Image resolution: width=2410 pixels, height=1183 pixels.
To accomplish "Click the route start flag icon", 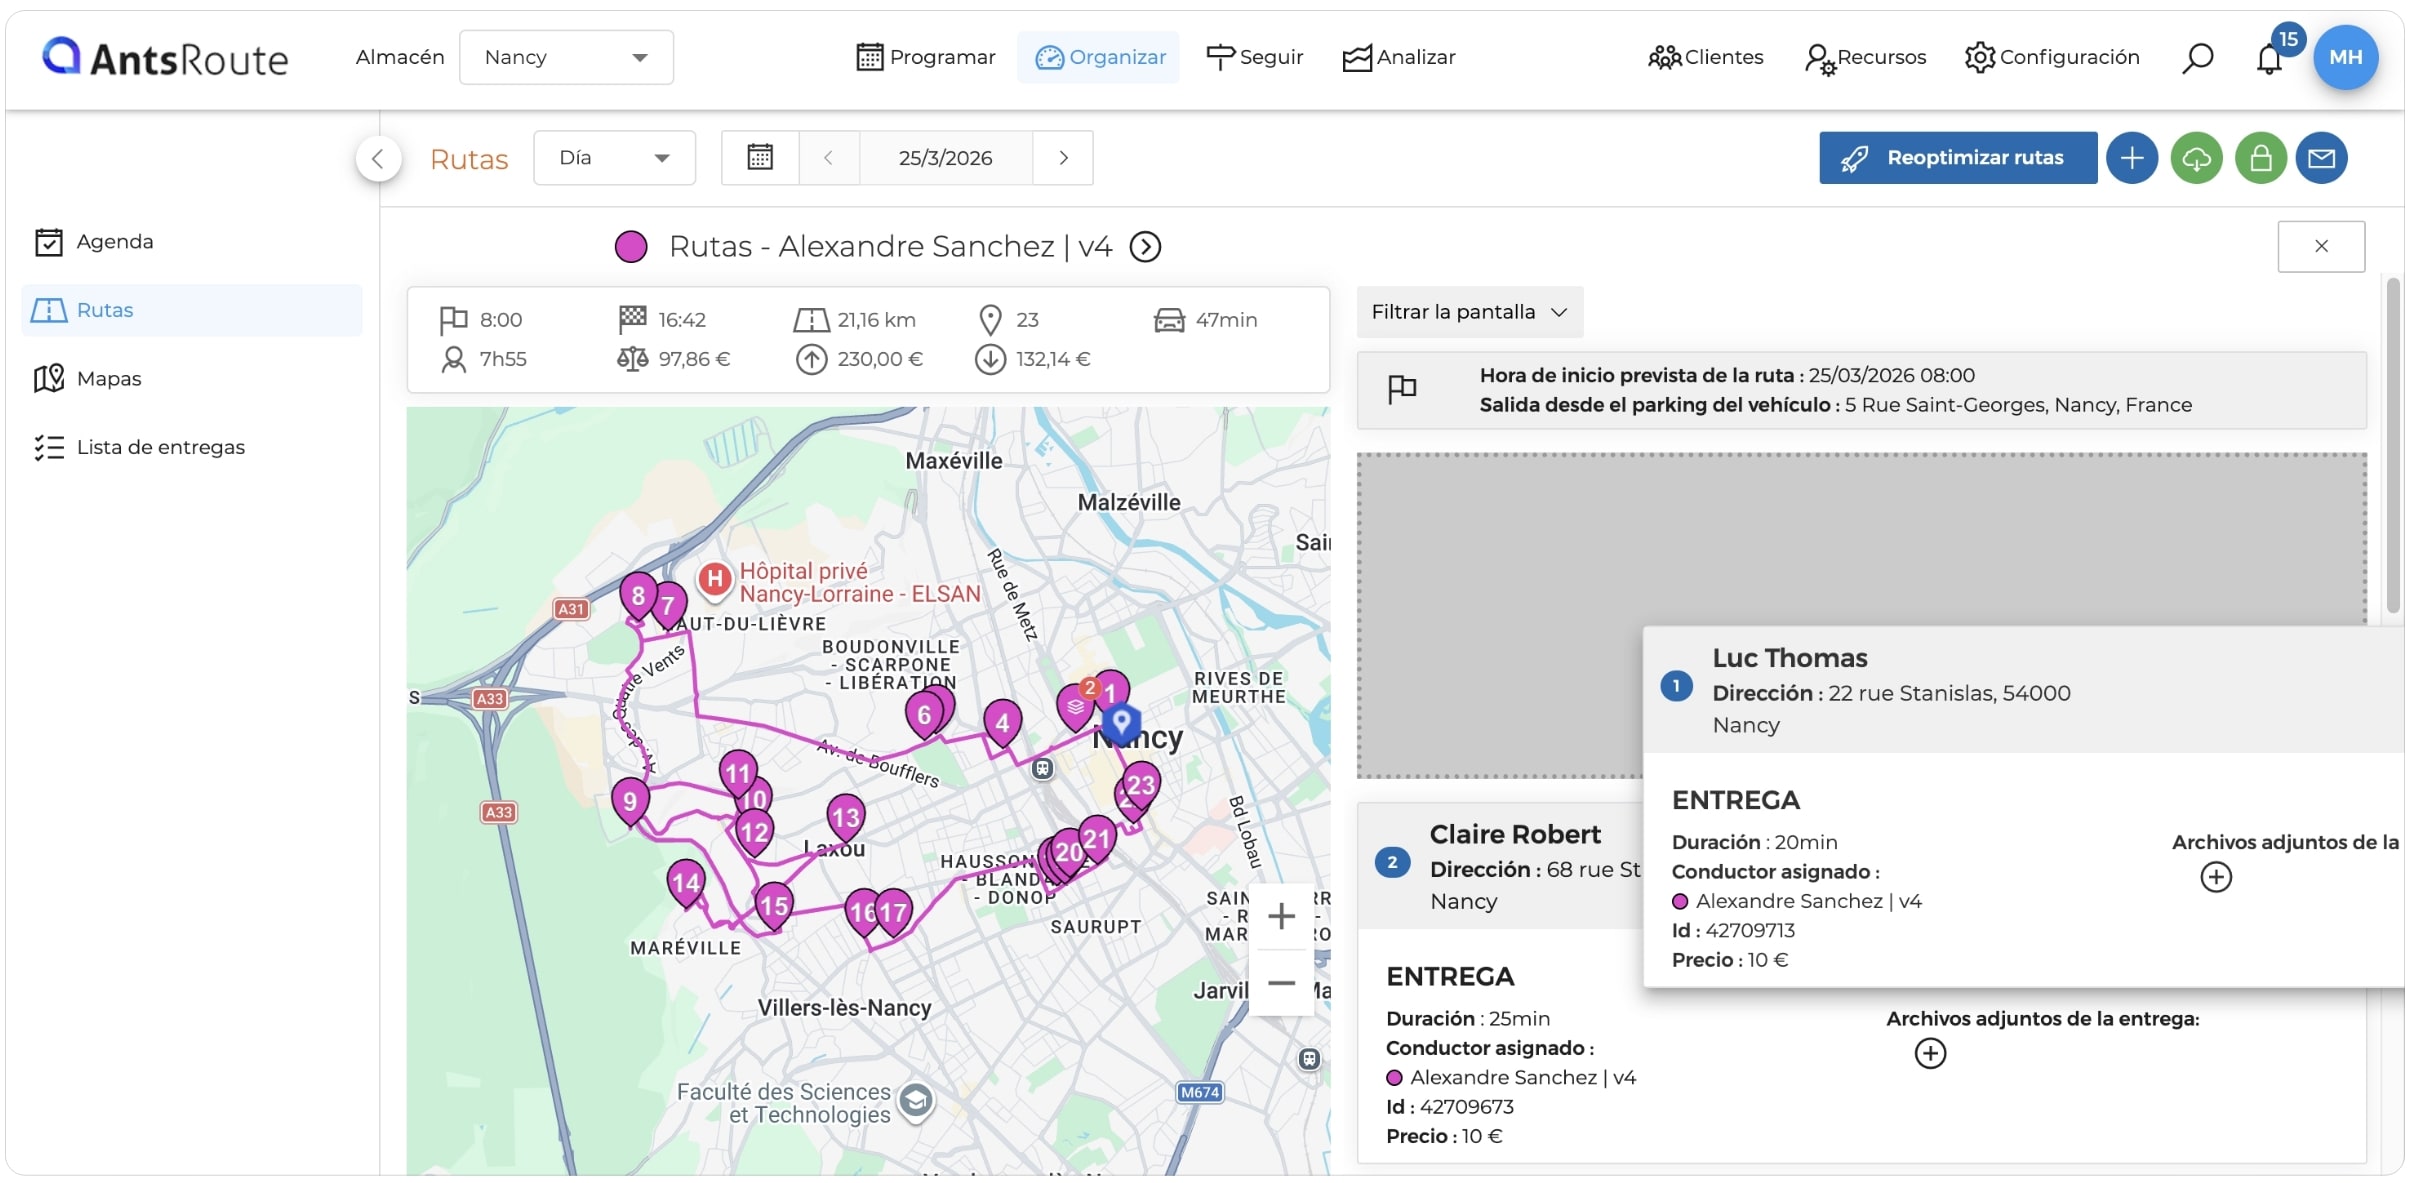I will pyautogui.click(x=1402, y=389).
